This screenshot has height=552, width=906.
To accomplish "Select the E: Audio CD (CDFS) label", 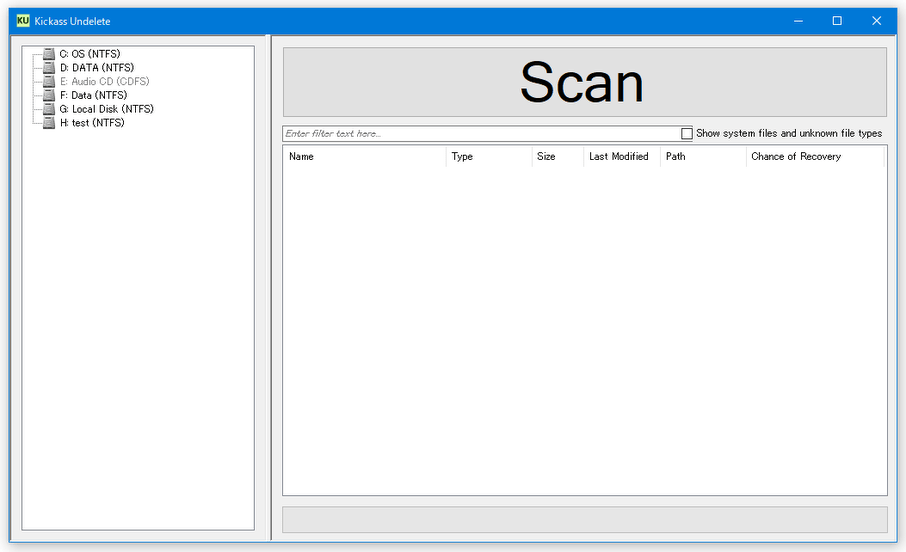I will 104,81.
